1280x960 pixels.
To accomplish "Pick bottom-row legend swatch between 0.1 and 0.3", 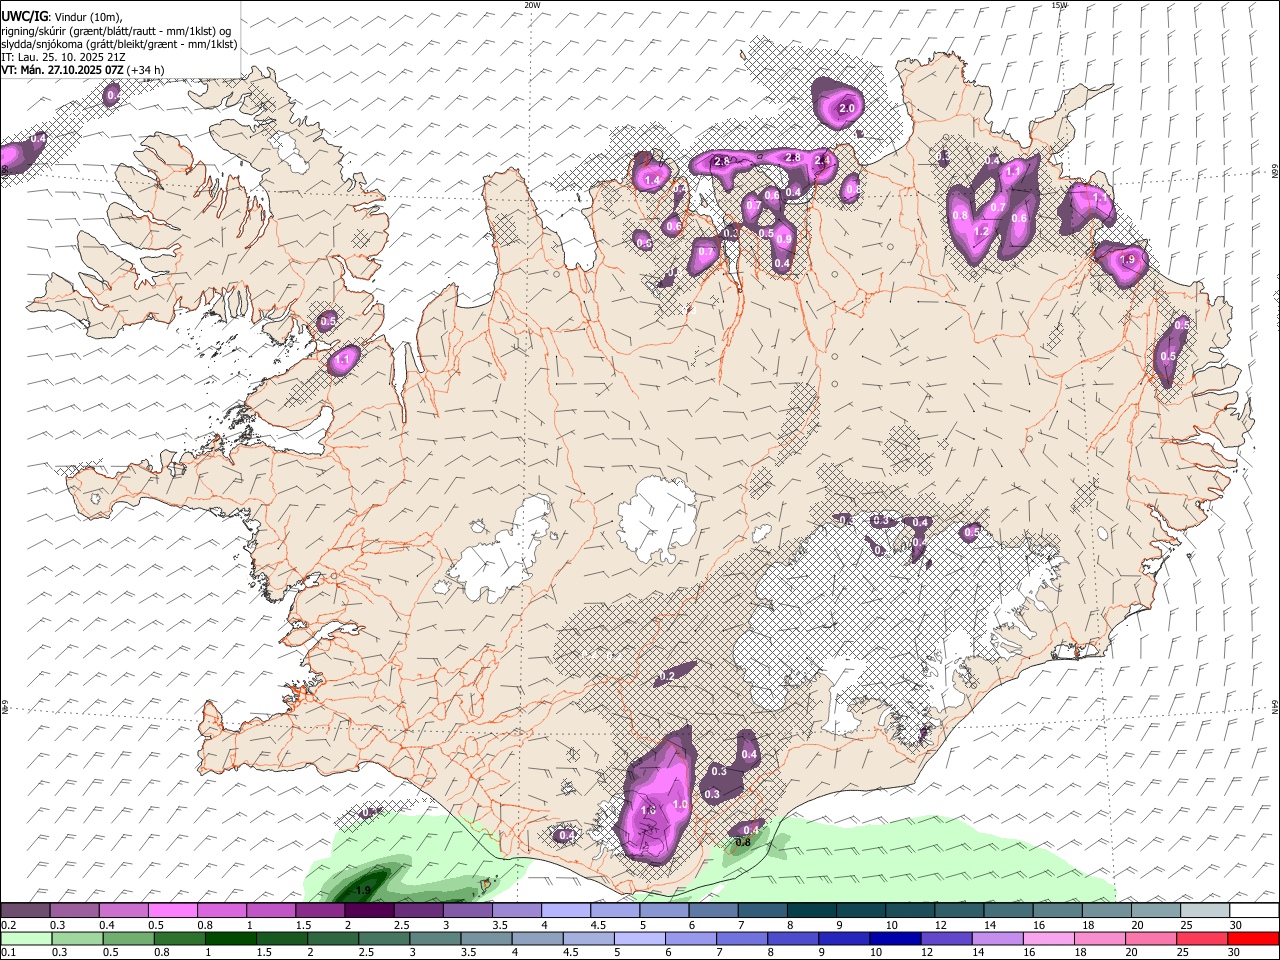I will tap(26, 938).
